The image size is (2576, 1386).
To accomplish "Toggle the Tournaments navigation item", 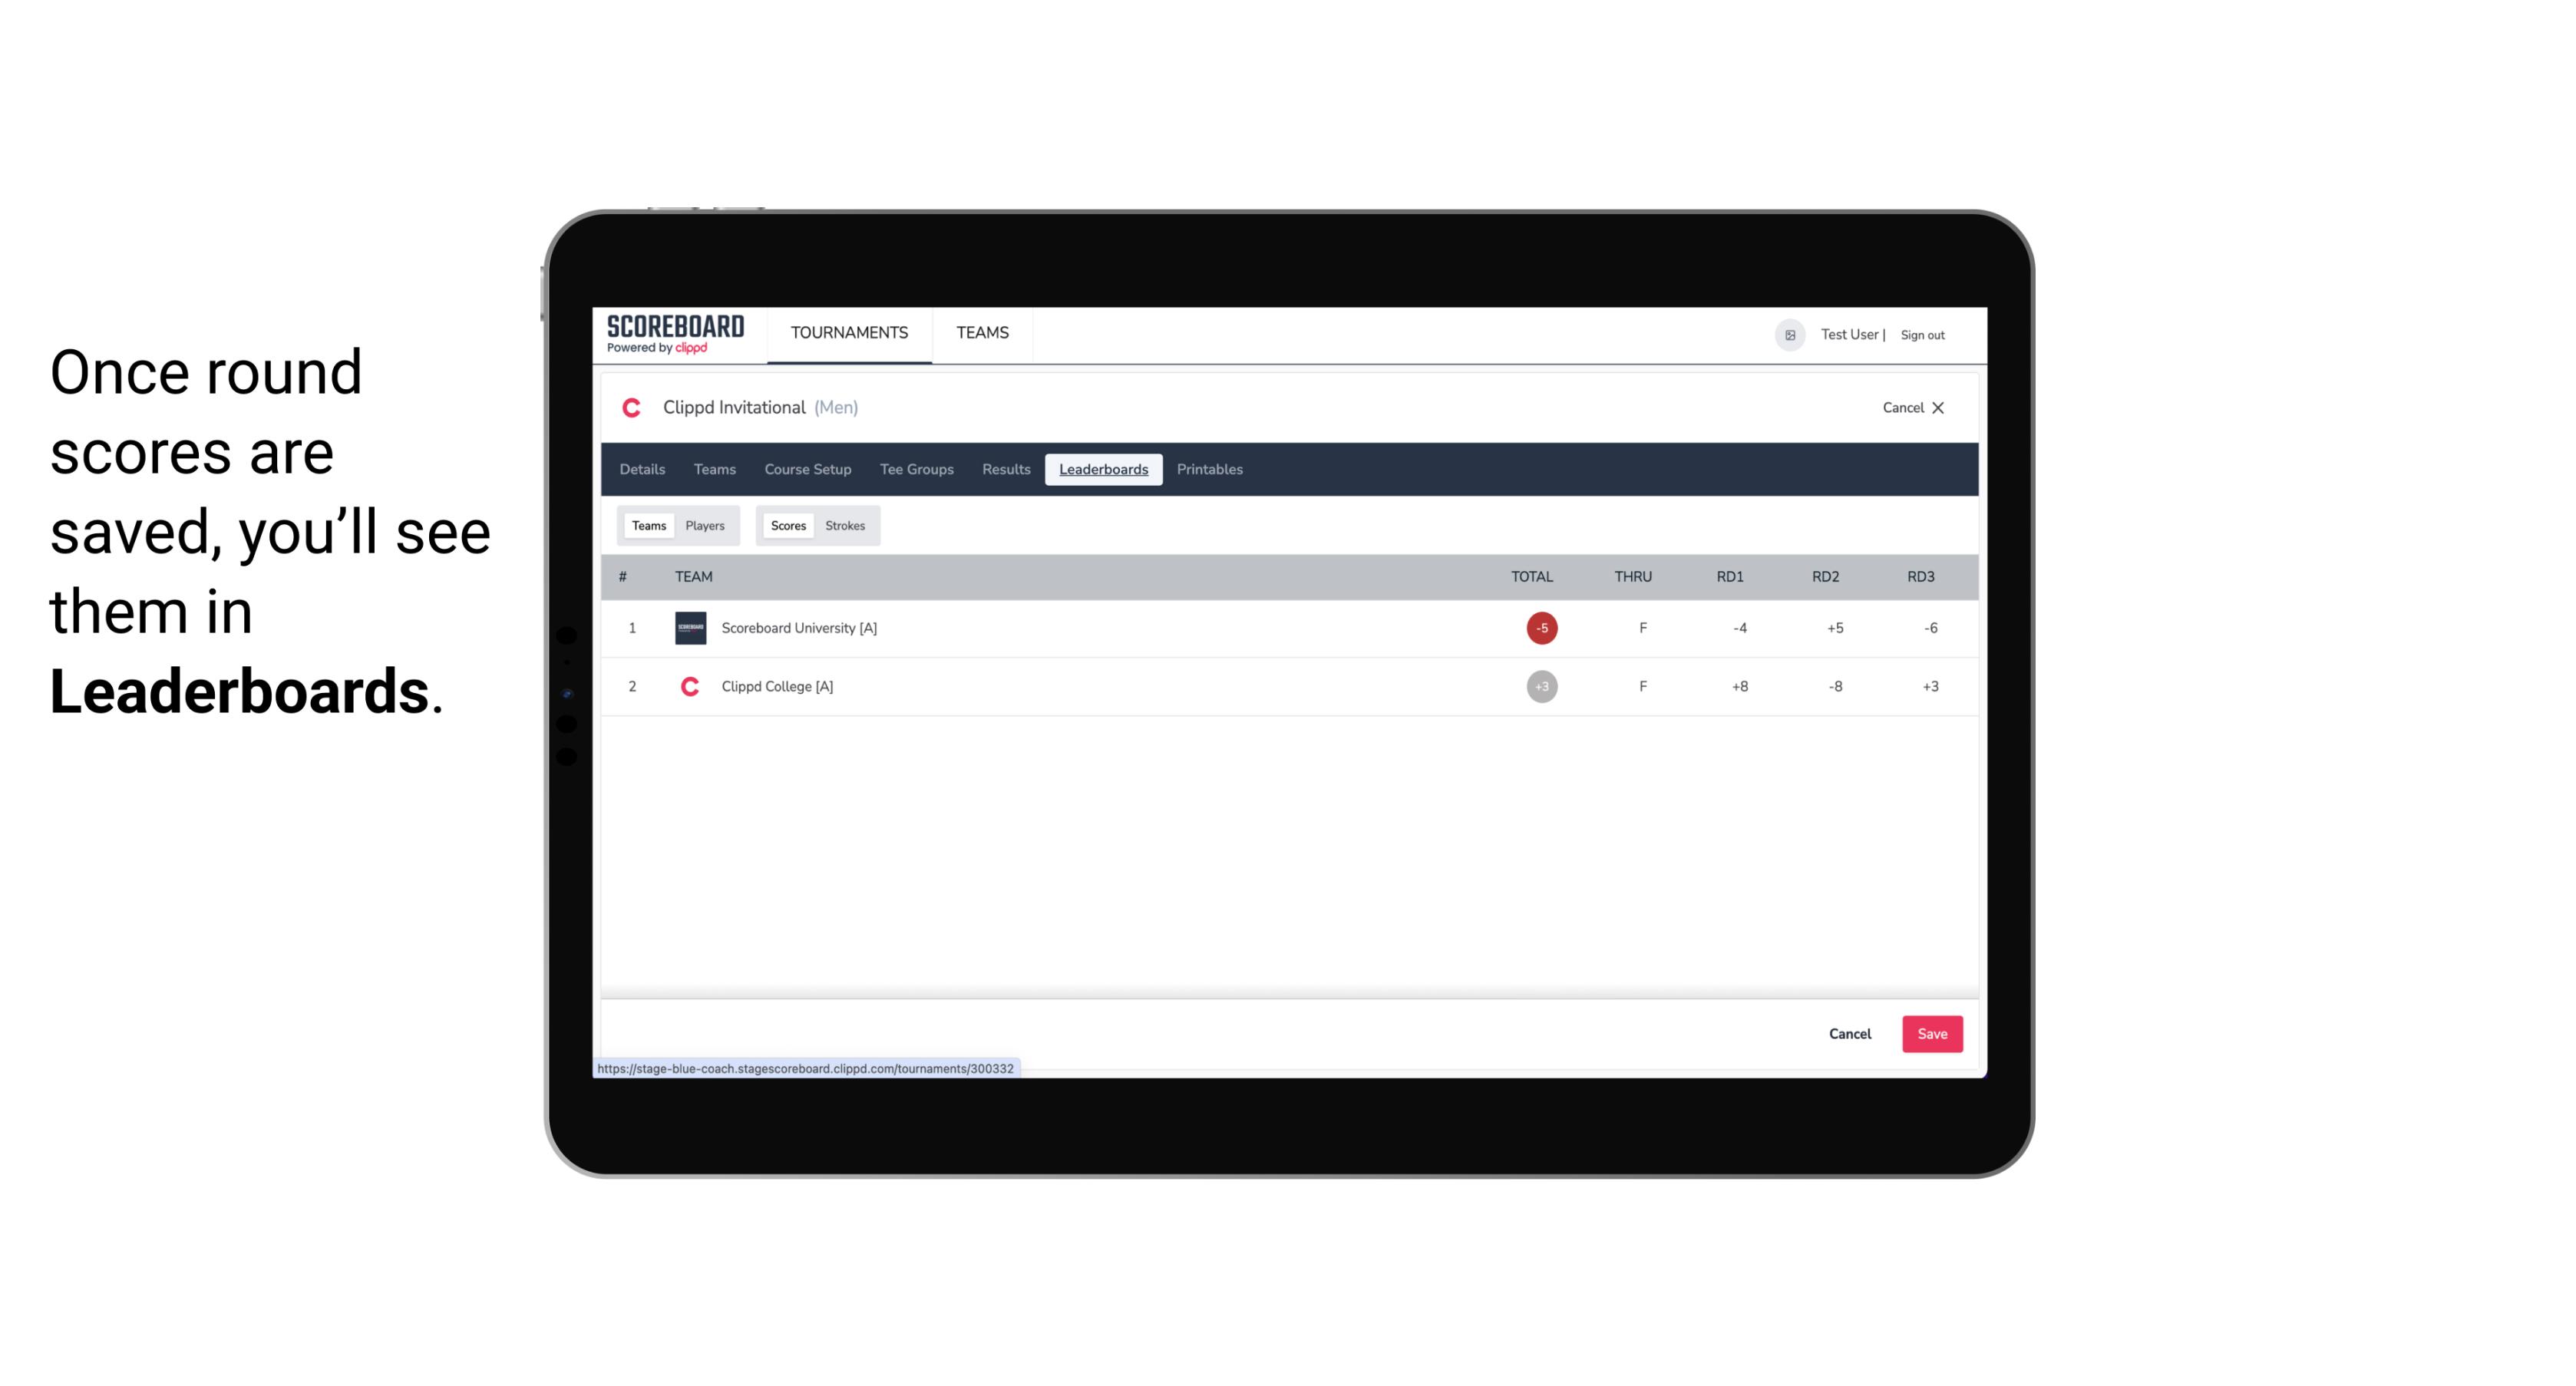I will click(x=850, y=333).
